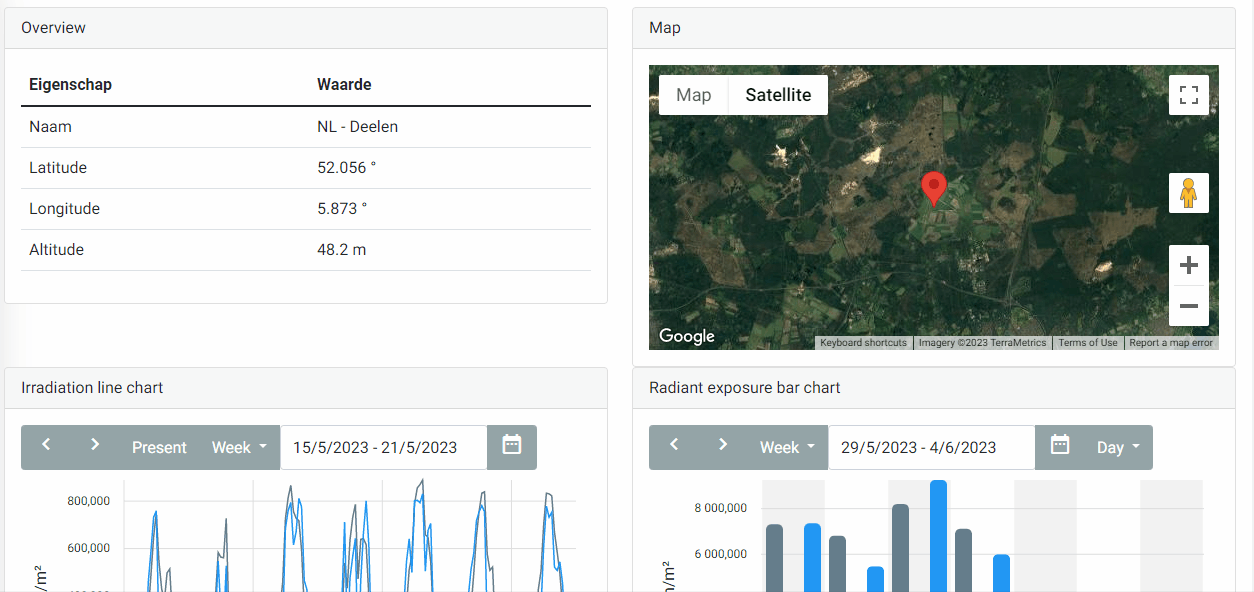This screenshot has width=1254, height=592.
Task: Open Week dropdown in radiant exposure chart
Action: click(787, 447)
